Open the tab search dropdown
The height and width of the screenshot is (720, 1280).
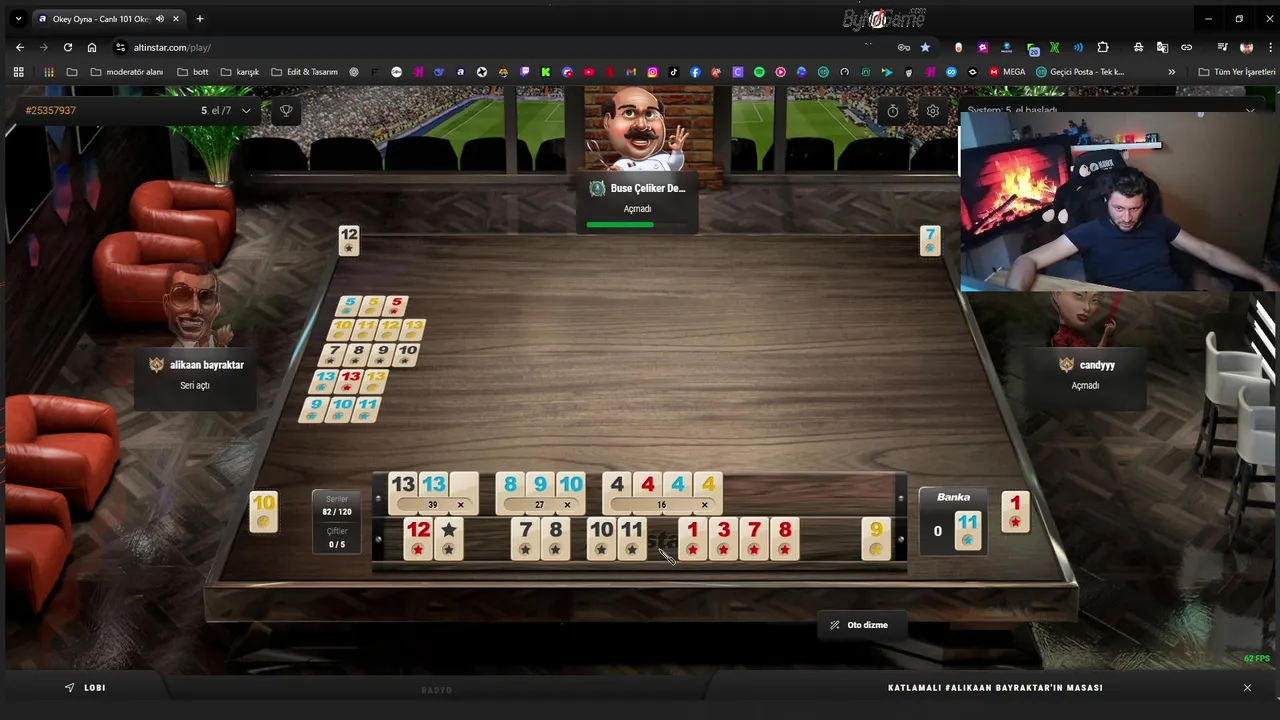(x=18, y=19)
